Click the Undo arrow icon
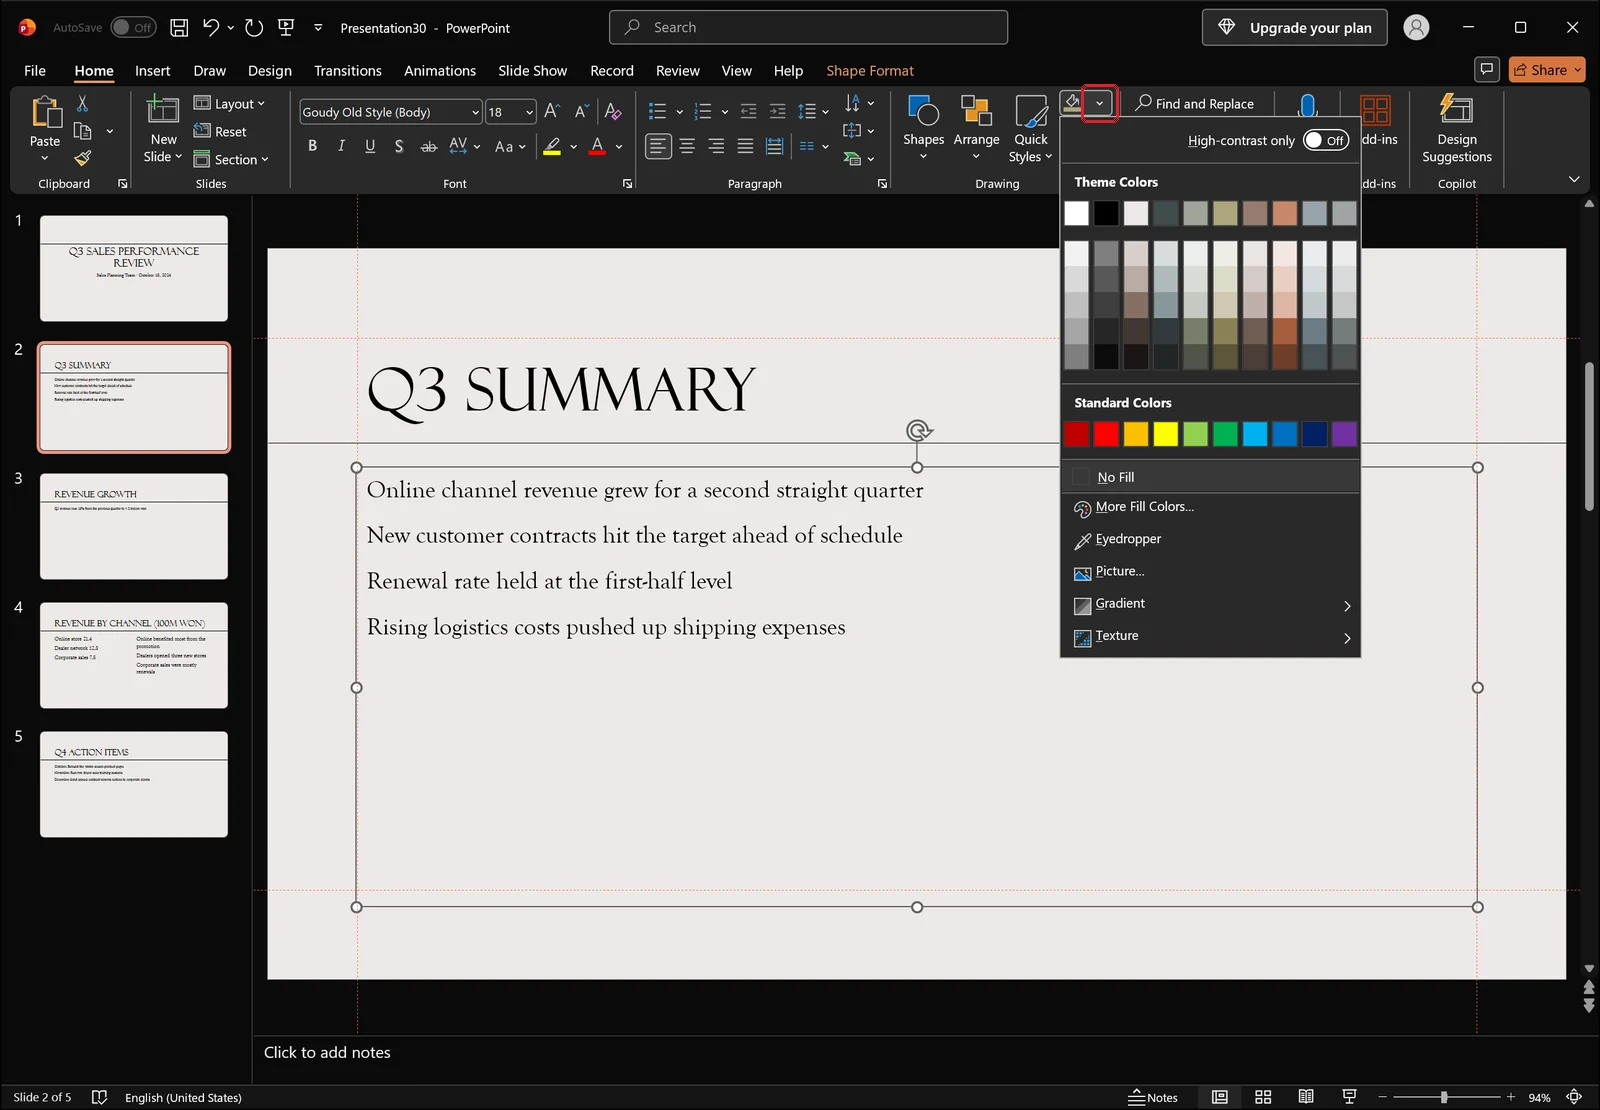The width and height of the screenshot is (1600, 1110). [x=210, y=28]
